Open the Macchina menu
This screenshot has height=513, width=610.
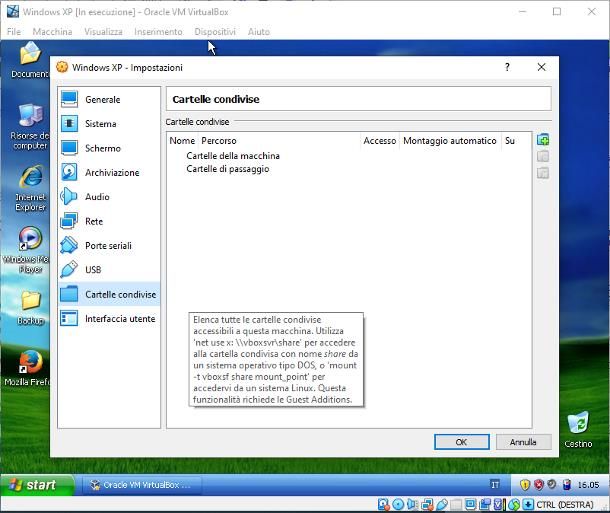tap(52, 32)
